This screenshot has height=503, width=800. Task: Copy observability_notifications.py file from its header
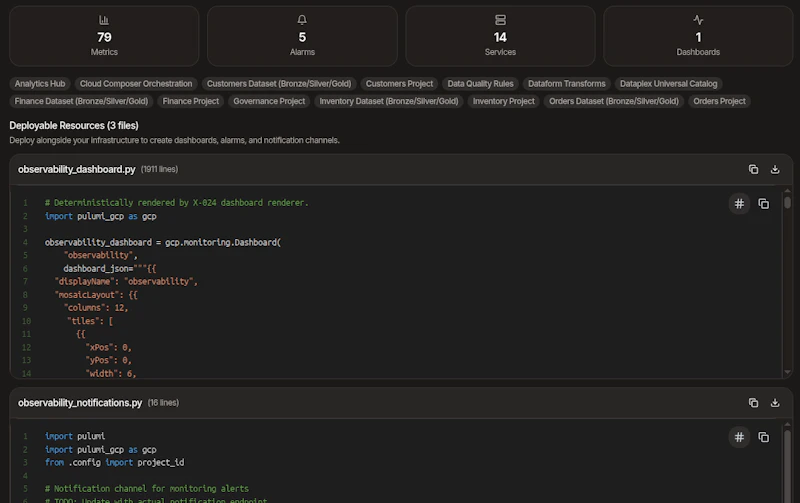[753, 403]
